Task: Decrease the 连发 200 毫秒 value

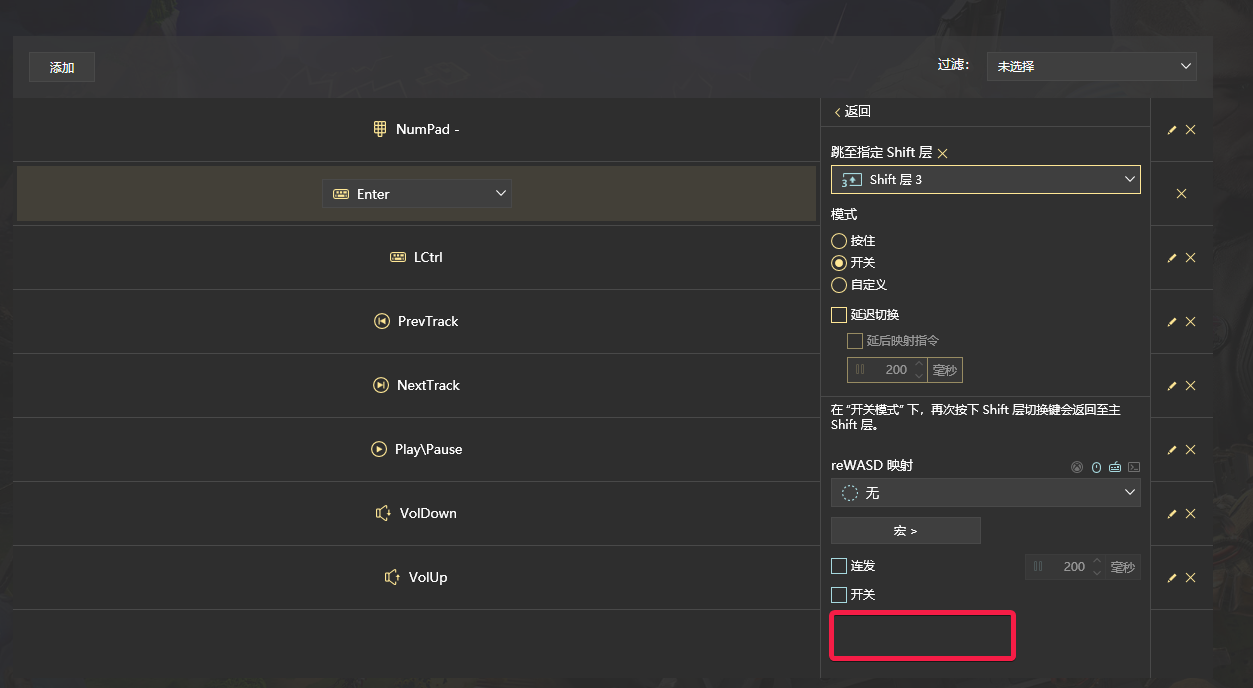Action: 1097,572
